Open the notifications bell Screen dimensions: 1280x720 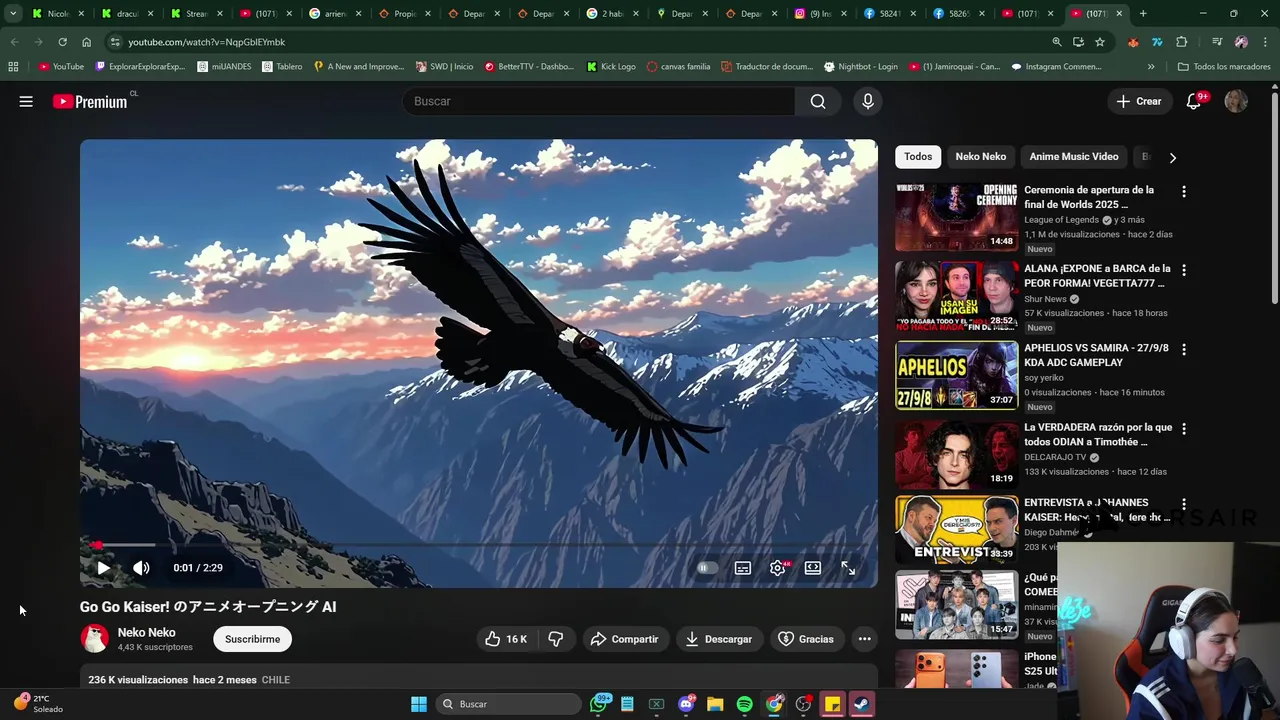click(1194, 101)
